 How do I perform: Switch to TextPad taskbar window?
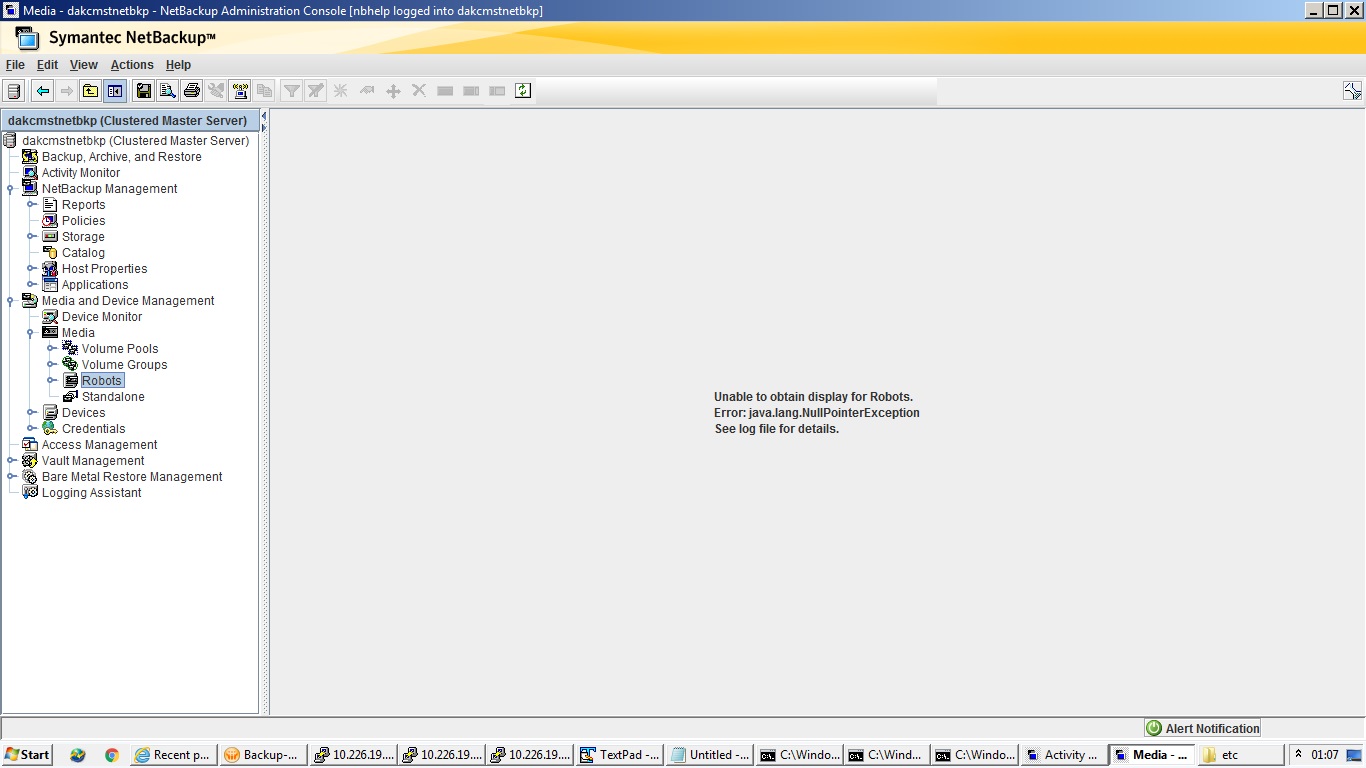tap(620, 755)
